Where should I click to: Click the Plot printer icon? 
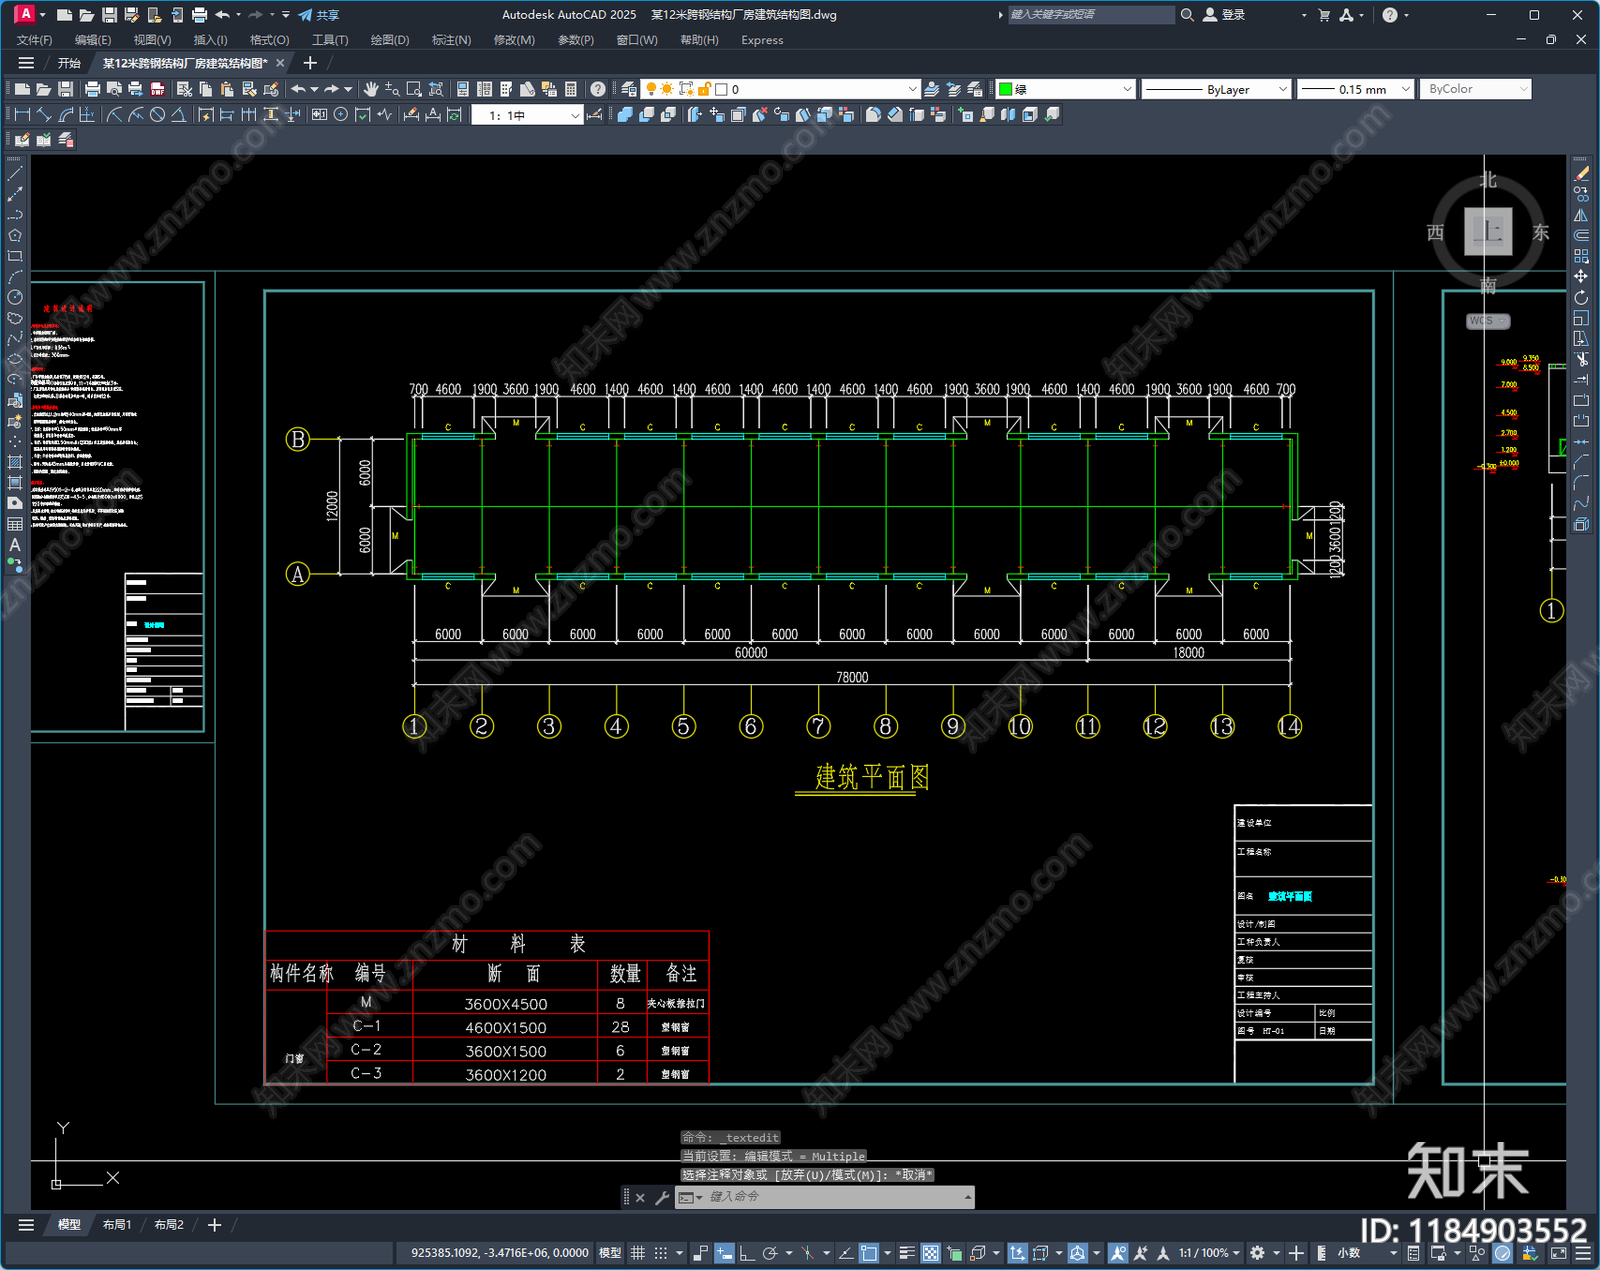[92, 89]
